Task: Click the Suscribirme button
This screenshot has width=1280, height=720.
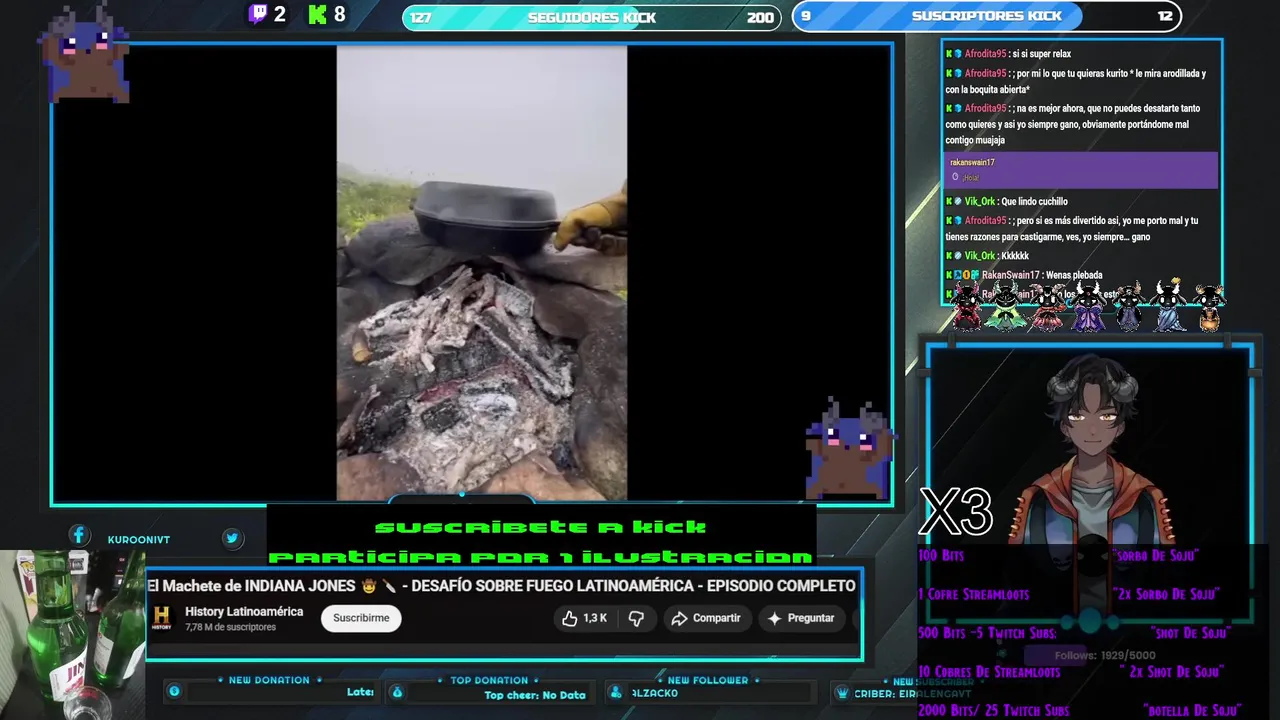Action: 361,618
